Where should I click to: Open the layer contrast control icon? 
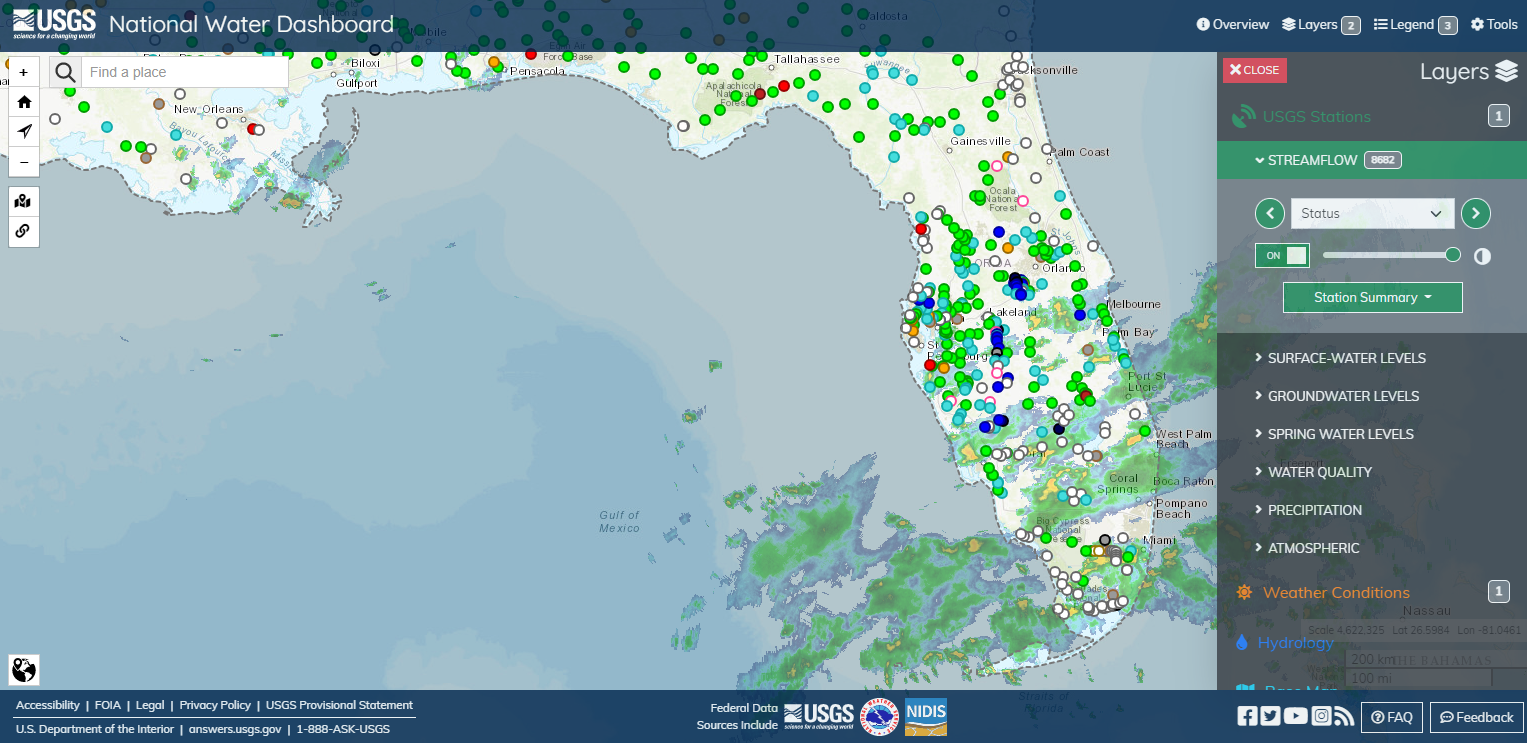(x=1482, y=256)
